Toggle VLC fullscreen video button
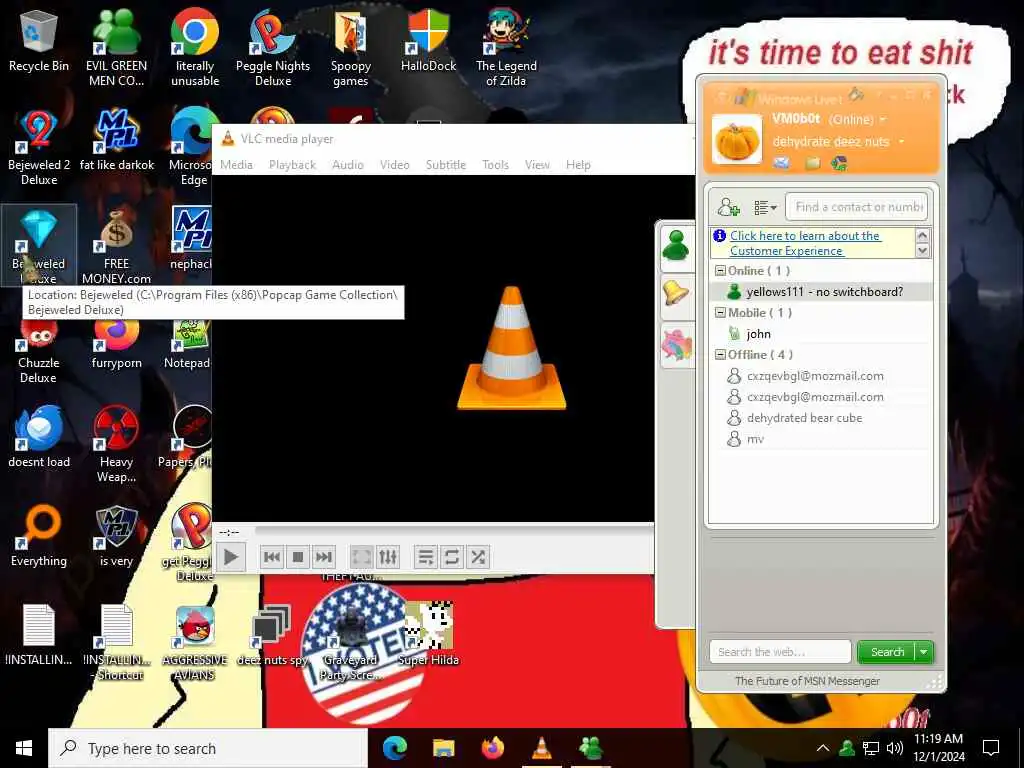1024x768 pixels. tap(361, 557)
